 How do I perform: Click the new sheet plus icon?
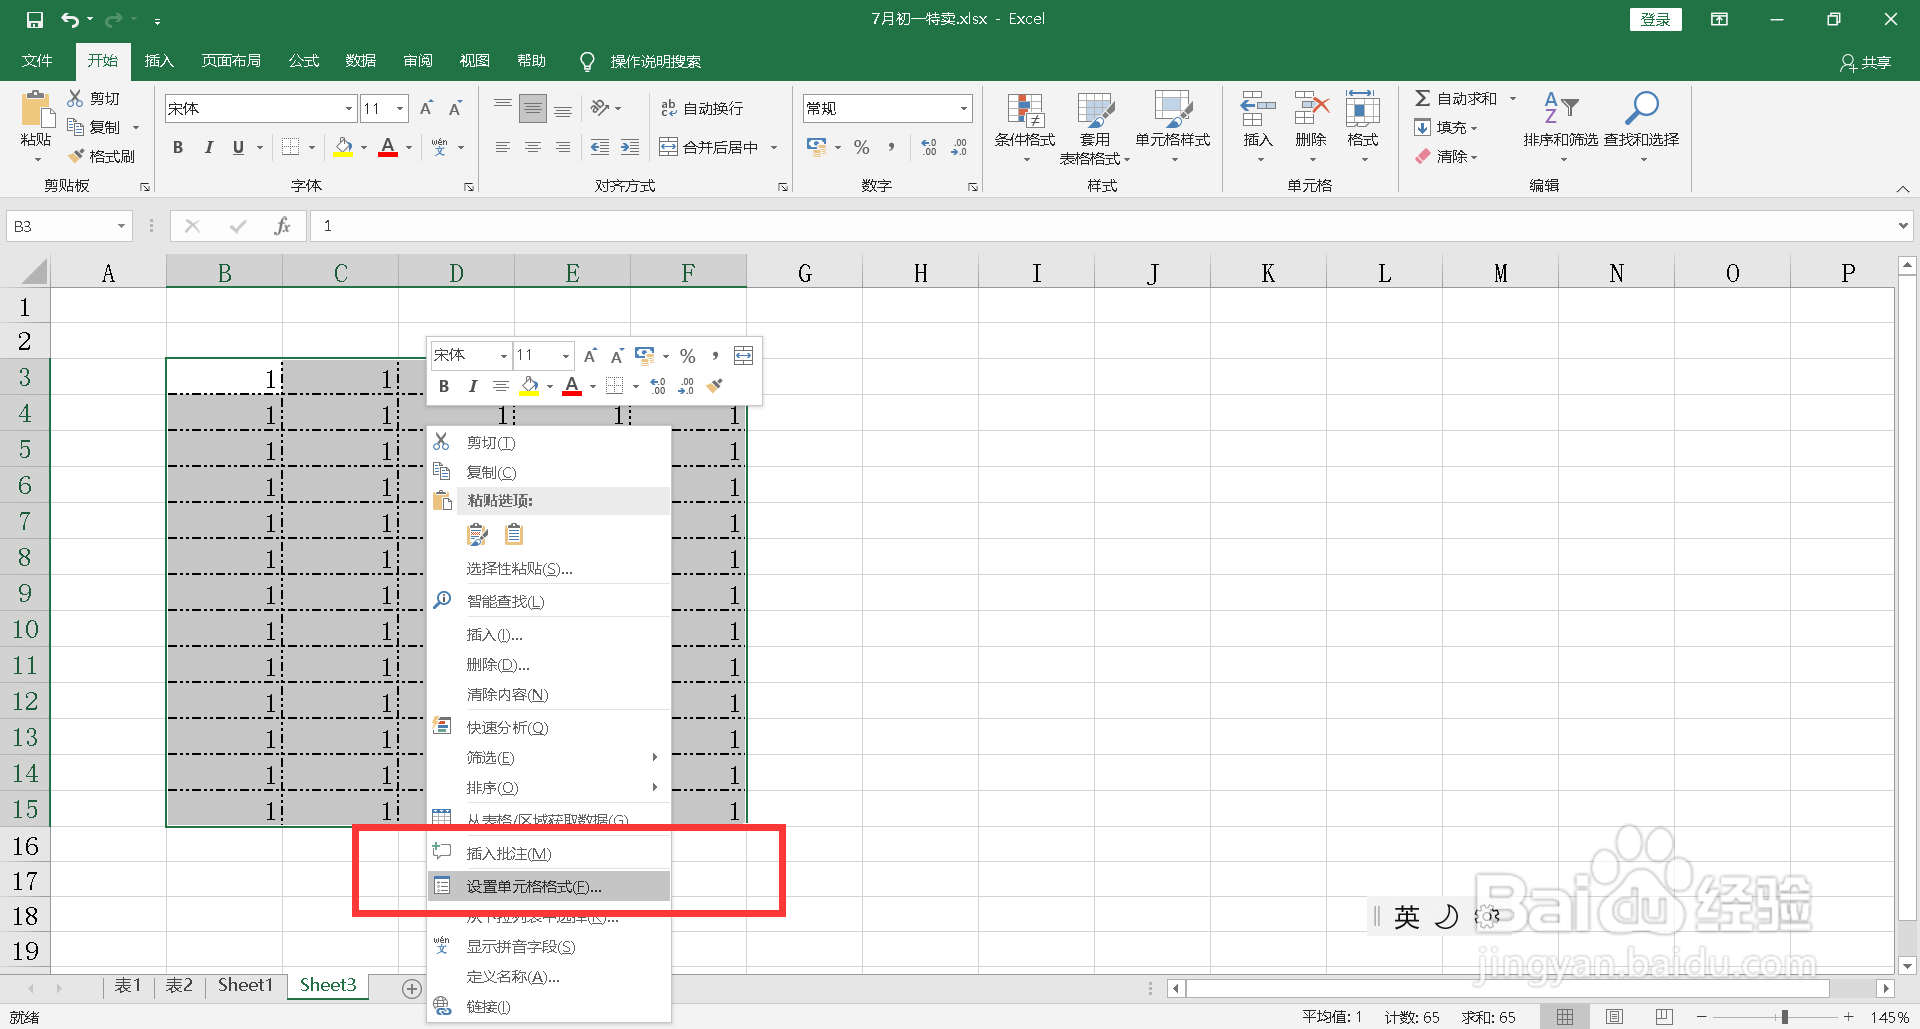[411, 988]
